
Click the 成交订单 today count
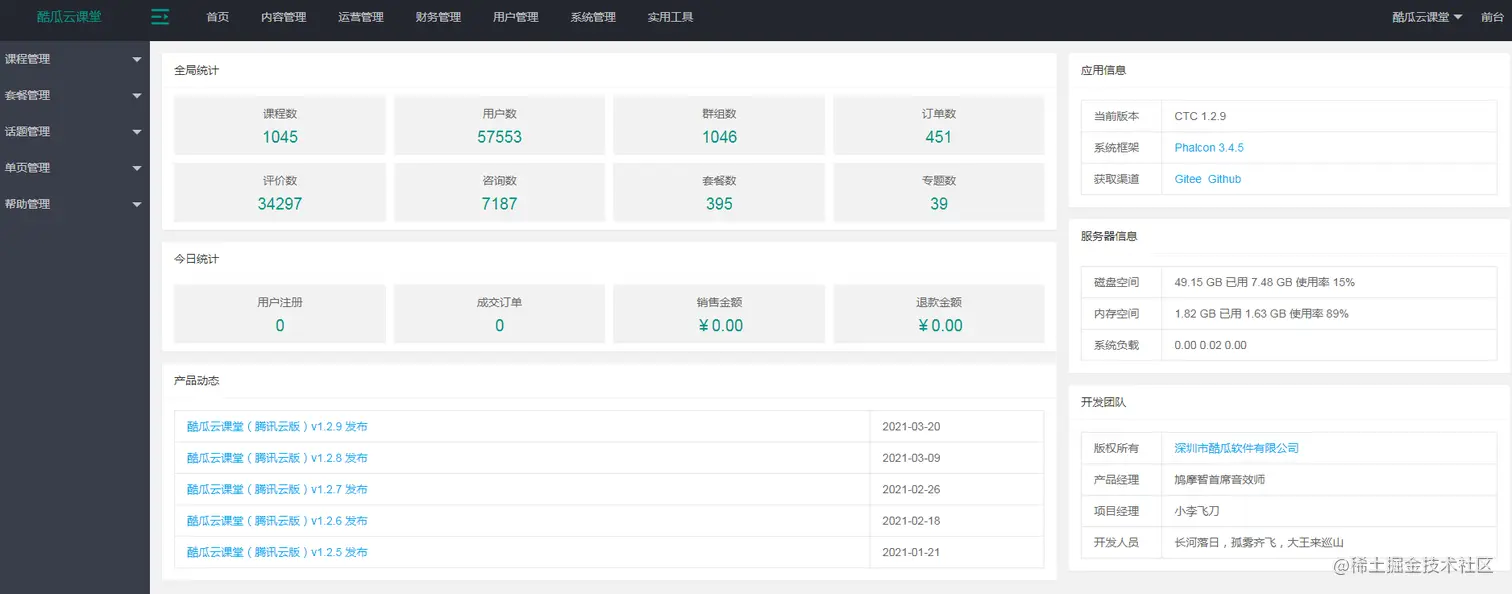(499, 325)
